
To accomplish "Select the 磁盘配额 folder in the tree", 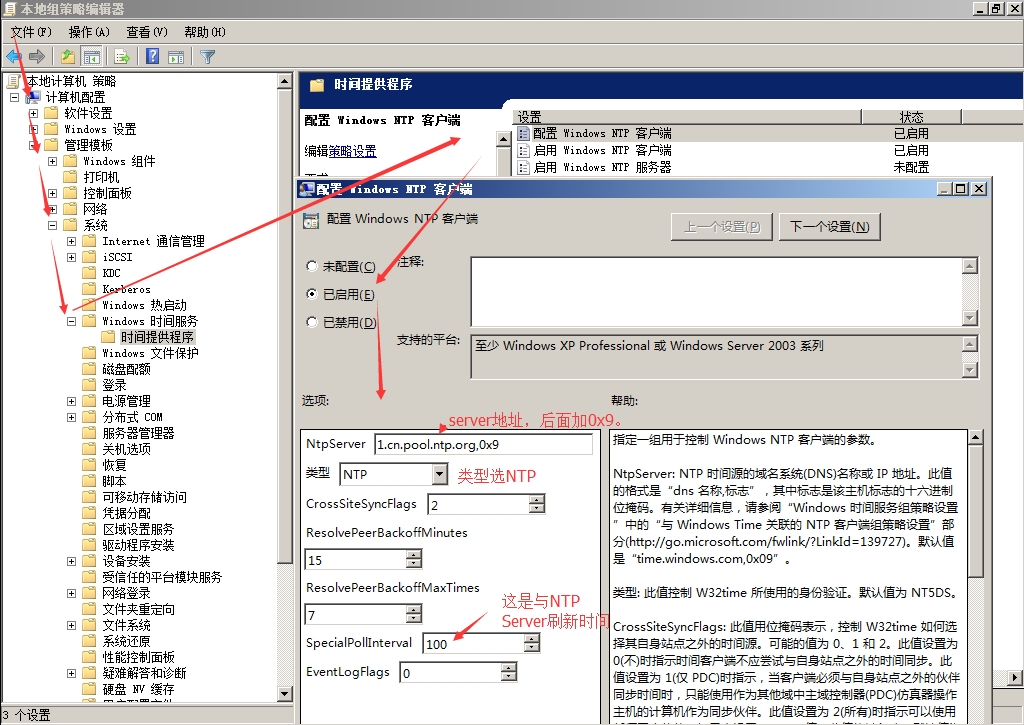I will point(126,369).
